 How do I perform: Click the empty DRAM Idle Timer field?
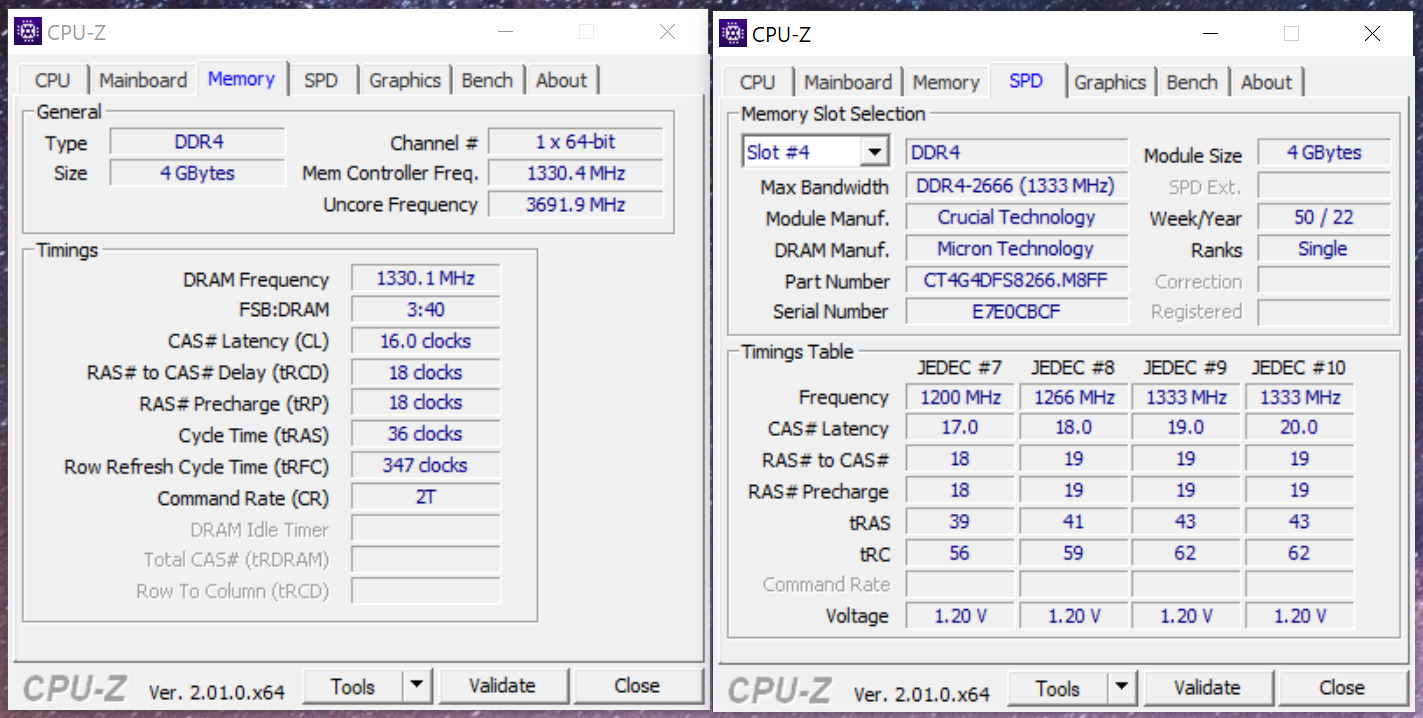point(426,529)
